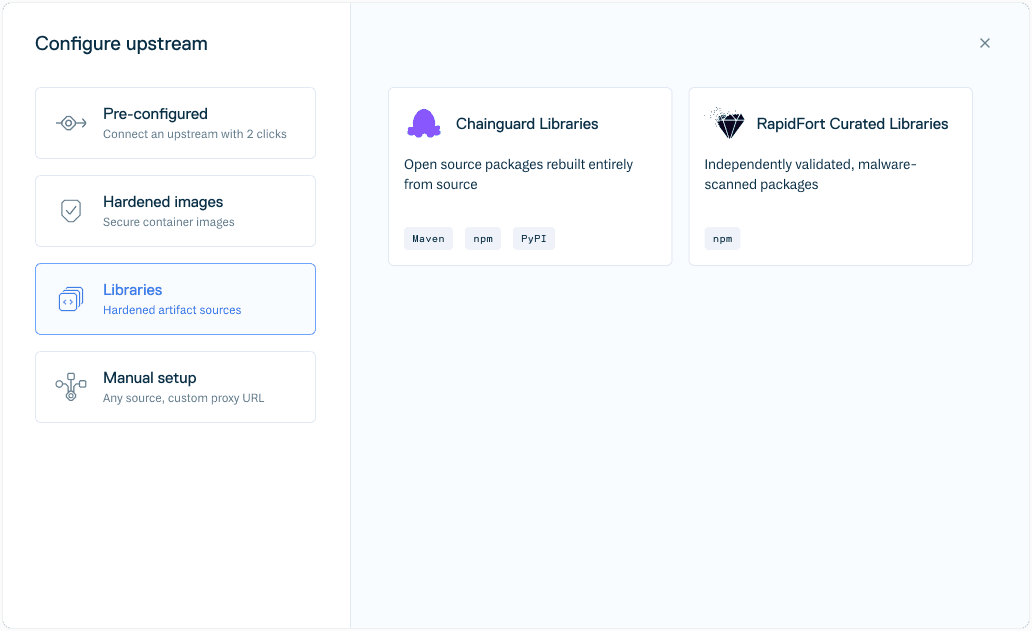1032x631 pixels.
Task: Click the PyPI tag on Chainguard card
Action: coord(534,239)
